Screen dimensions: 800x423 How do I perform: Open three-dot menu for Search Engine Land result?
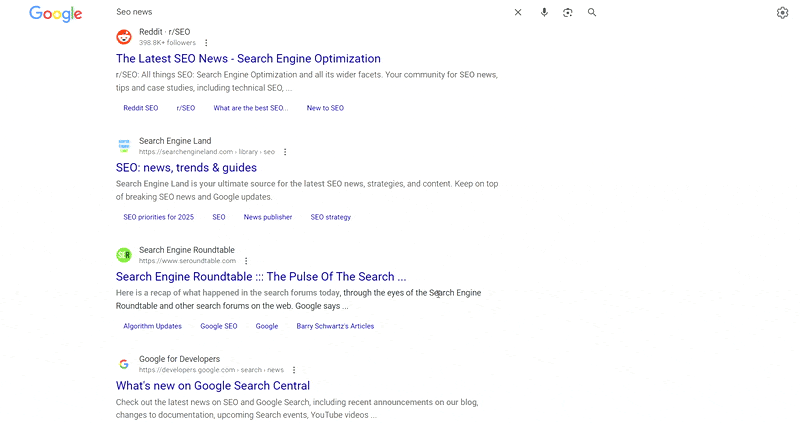coord(285,152)
